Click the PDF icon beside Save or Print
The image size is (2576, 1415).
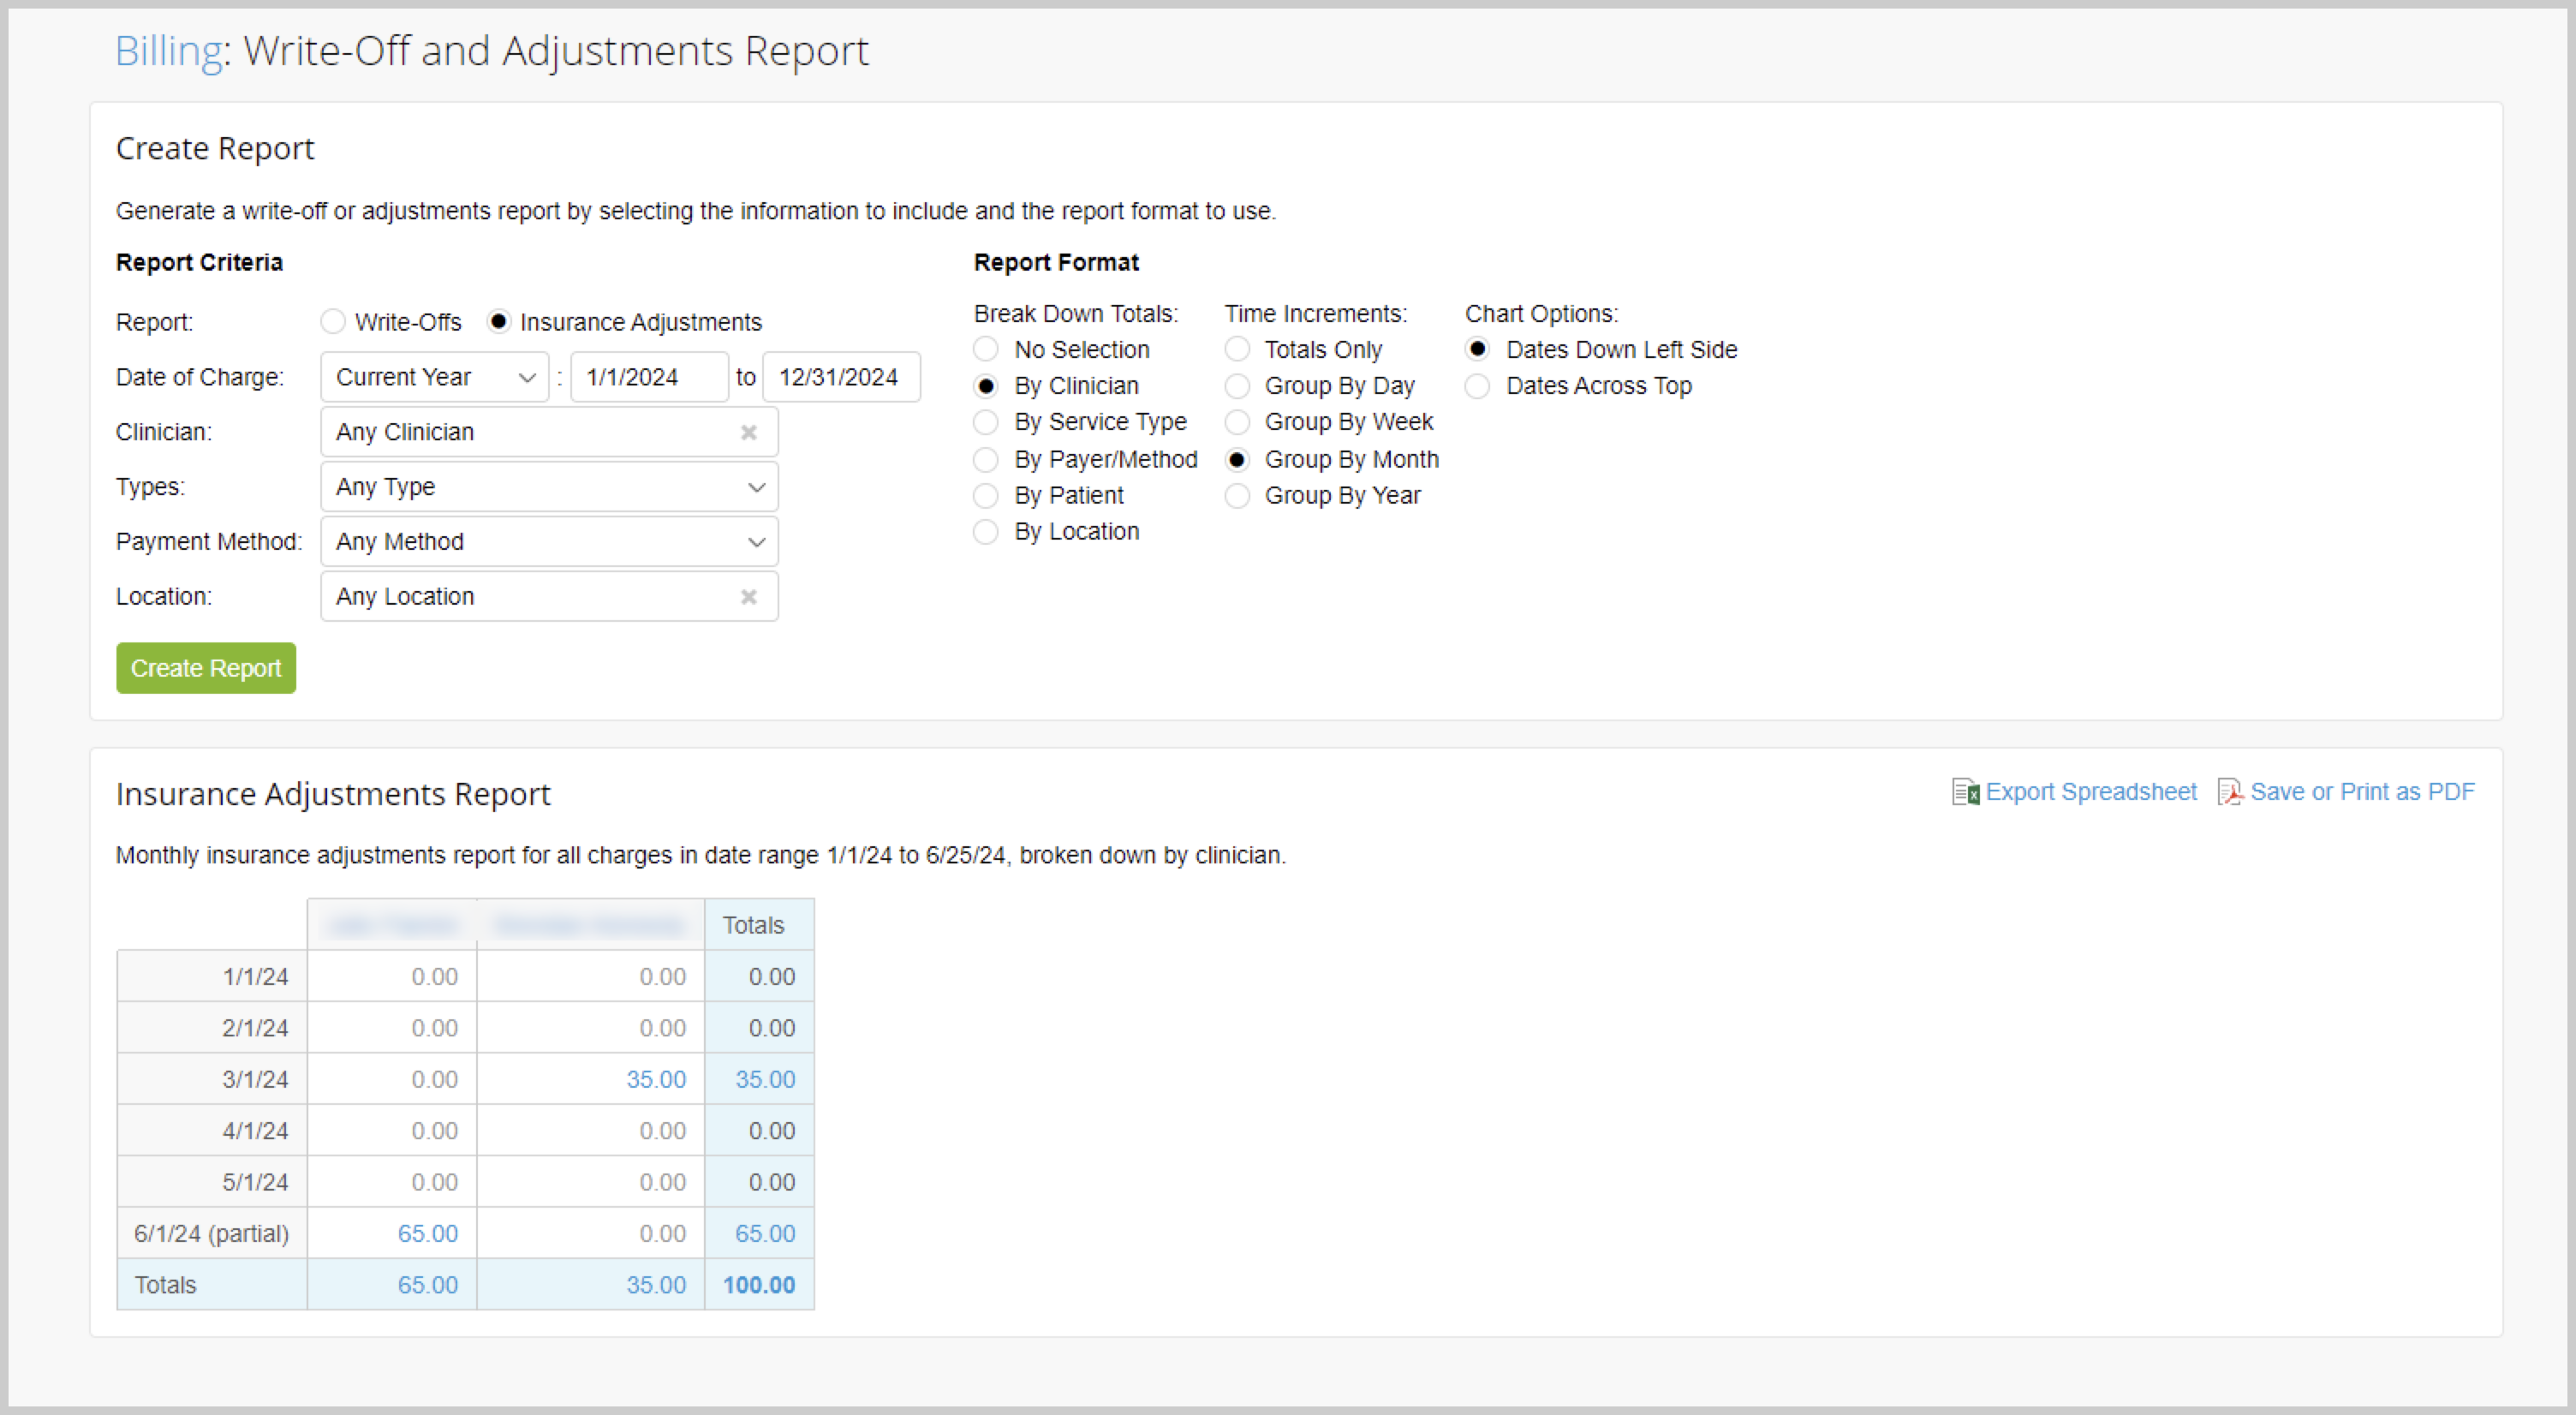(2230, 792)
